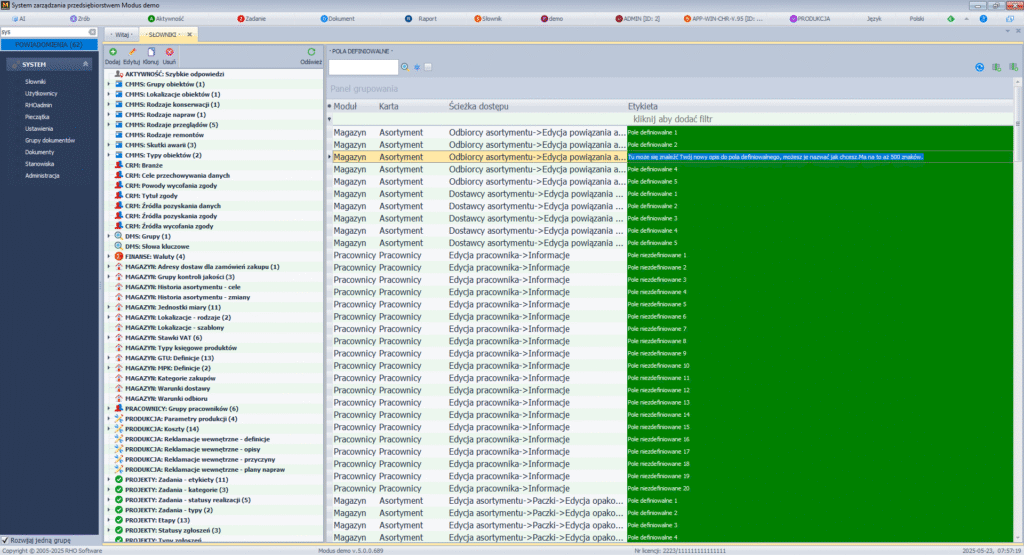Click the cascading windows icon, top right
Viewport: 1024px width, 555px height.
click(1010, 19)
